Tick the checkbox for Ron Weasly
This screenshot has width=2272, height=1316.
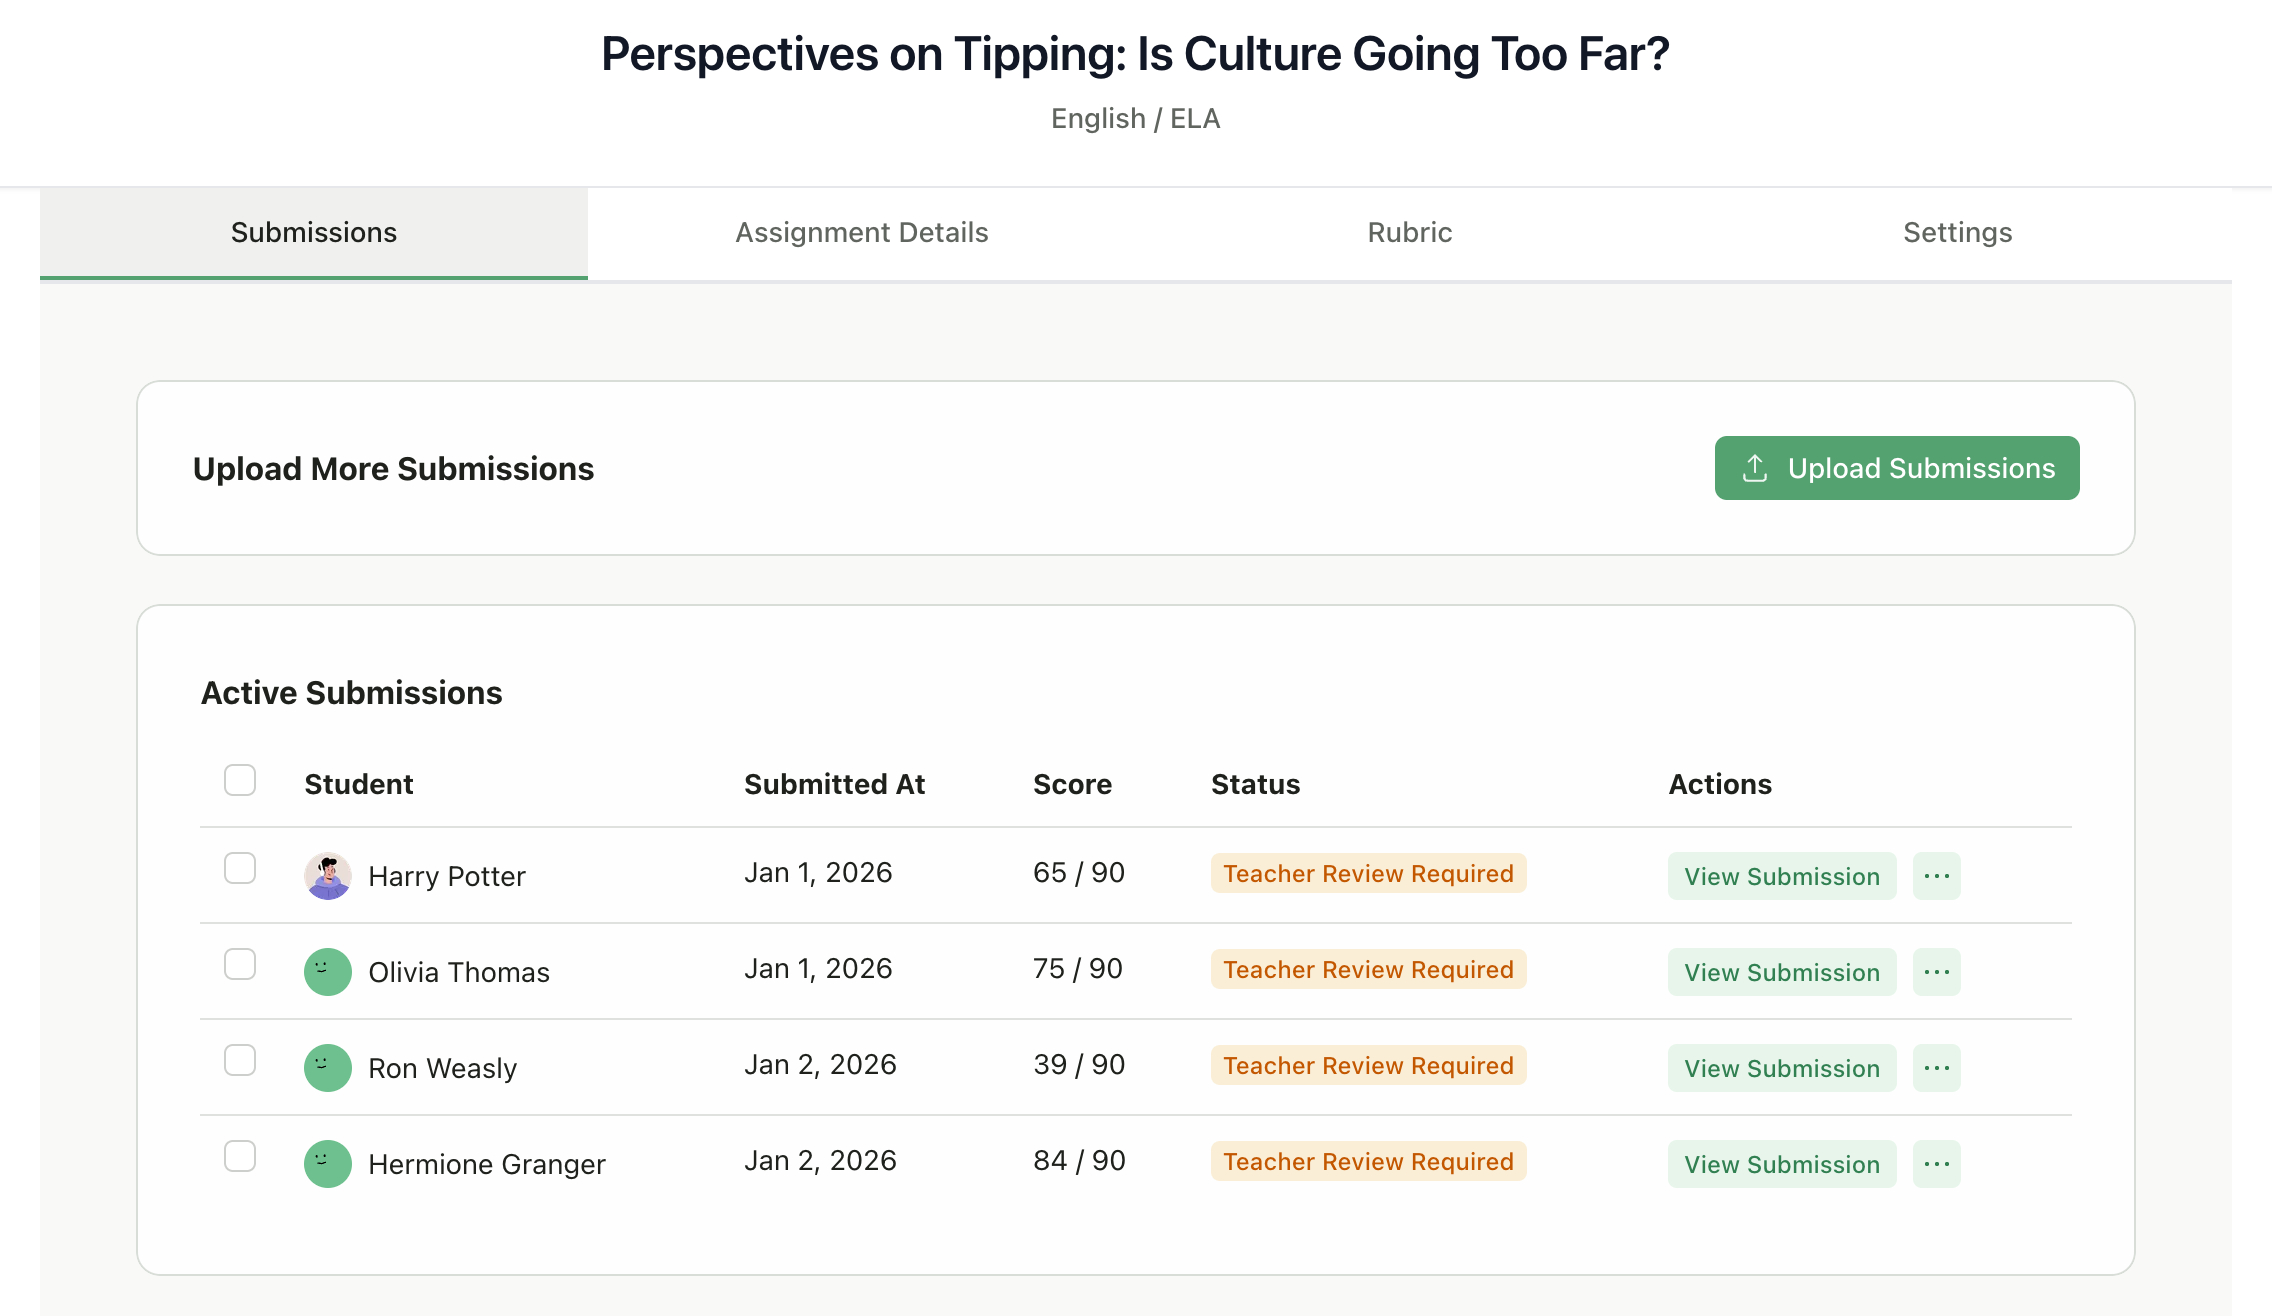(240, 1060)
